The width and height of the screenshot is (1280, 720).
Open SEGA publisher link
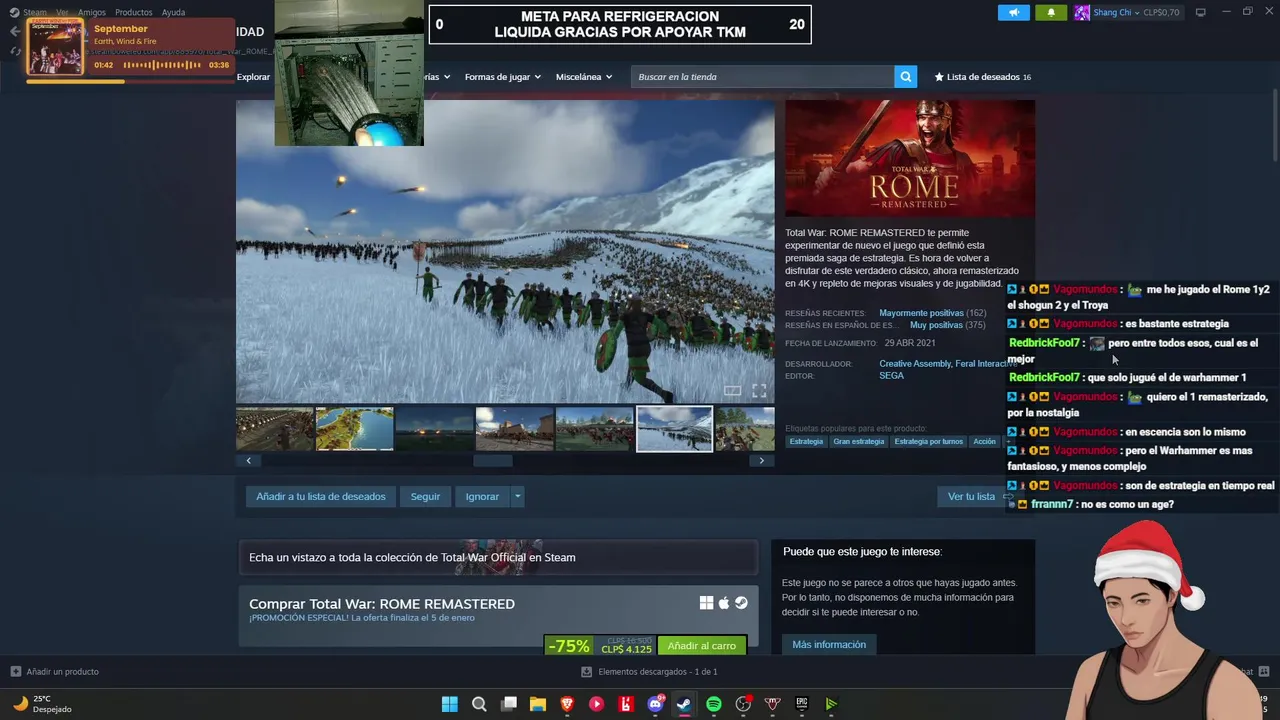pos(891,376)
